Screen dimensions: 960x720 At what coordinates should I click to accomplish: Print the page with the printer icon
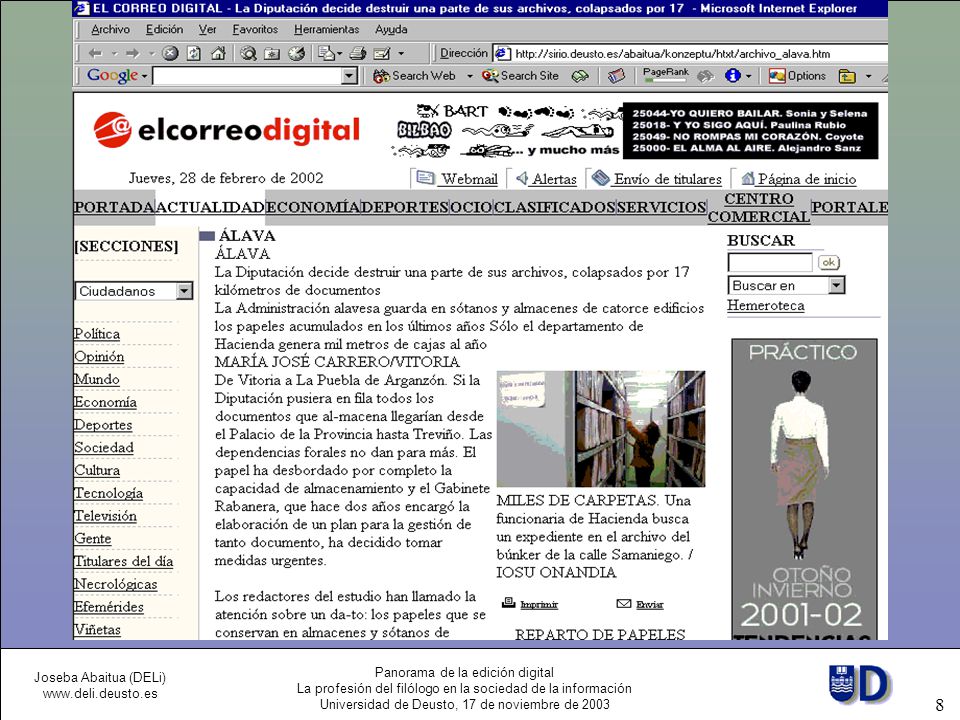358,53
